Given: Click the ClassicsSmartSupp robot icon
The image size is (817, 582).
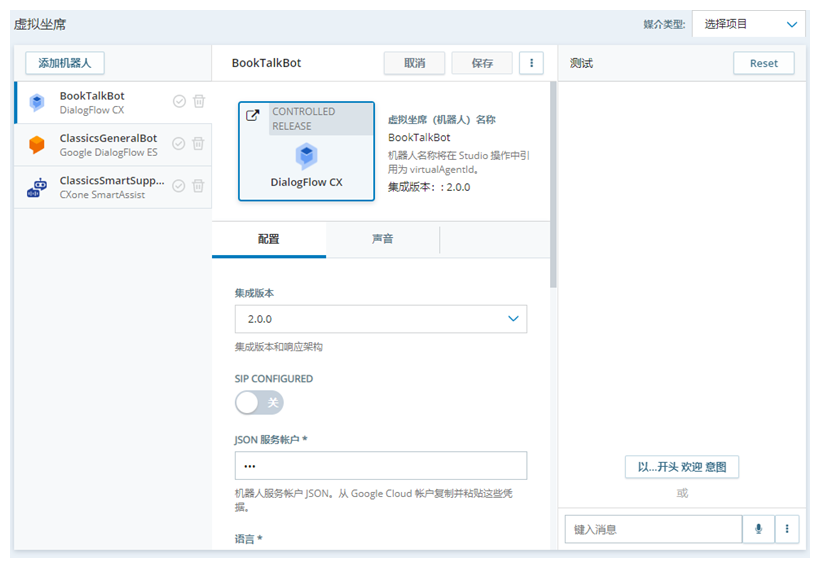Looking at the screenshot, I should click(x=37, y=188).
